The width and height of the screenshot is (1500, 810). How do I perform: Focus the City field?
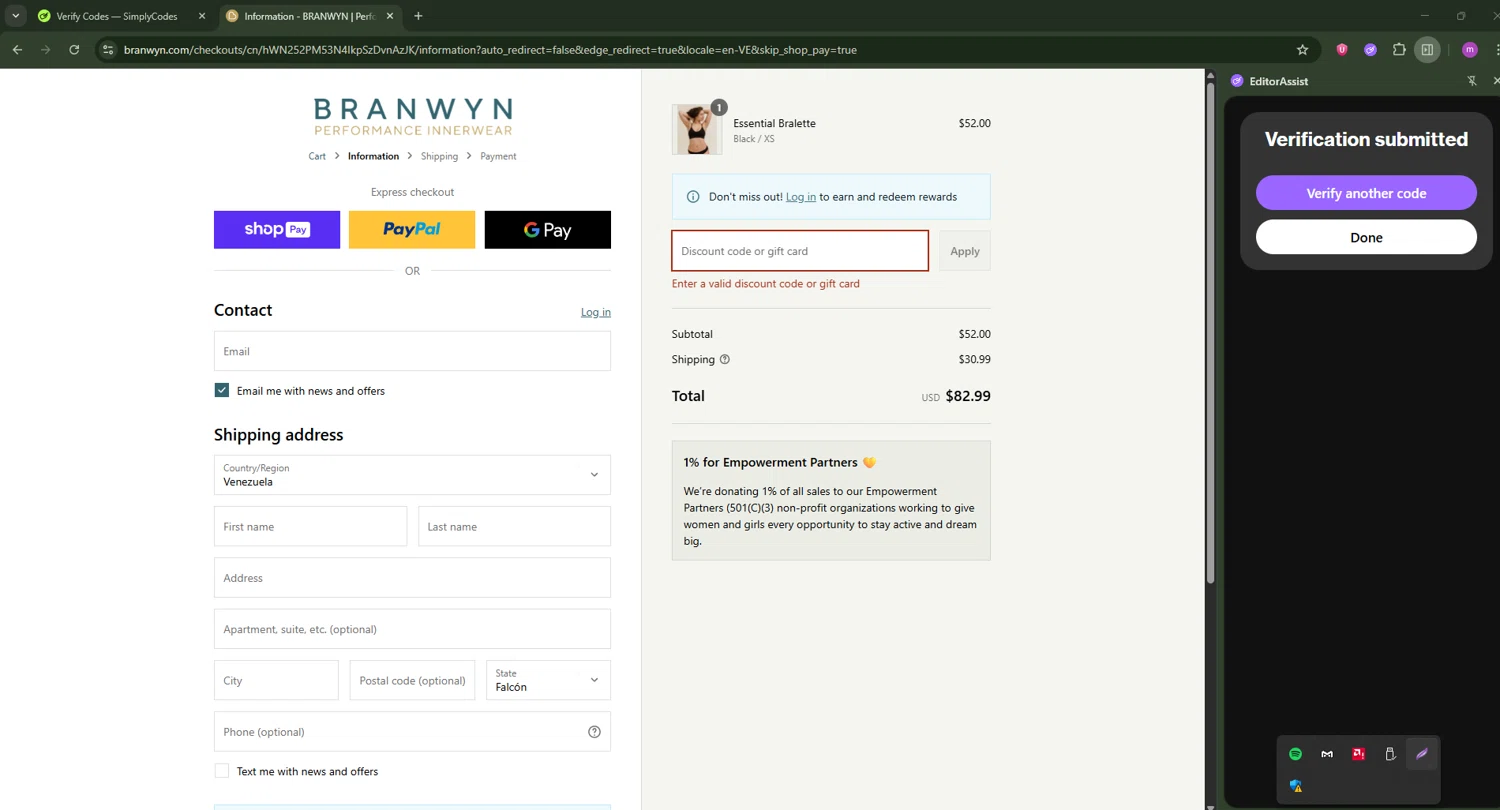[x=276, y=680]
